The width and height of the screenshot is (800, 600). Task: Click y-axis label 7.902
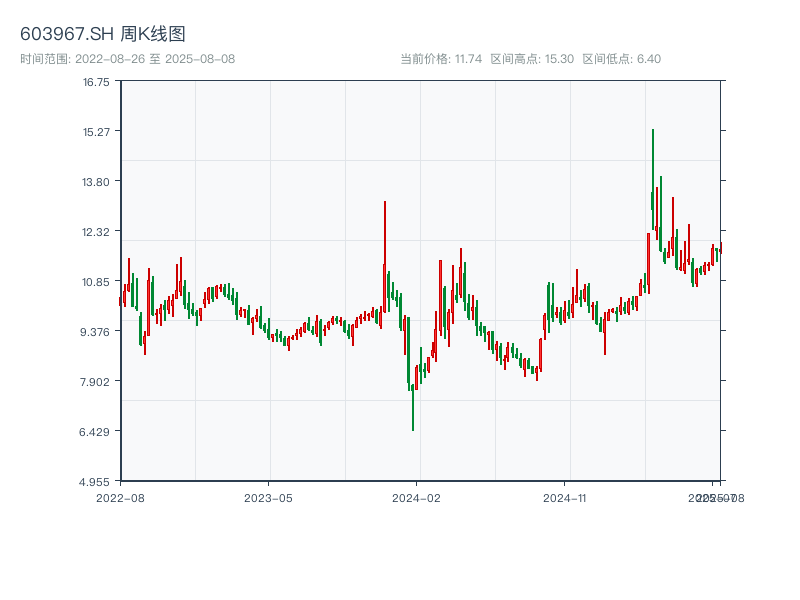(95, 382)
